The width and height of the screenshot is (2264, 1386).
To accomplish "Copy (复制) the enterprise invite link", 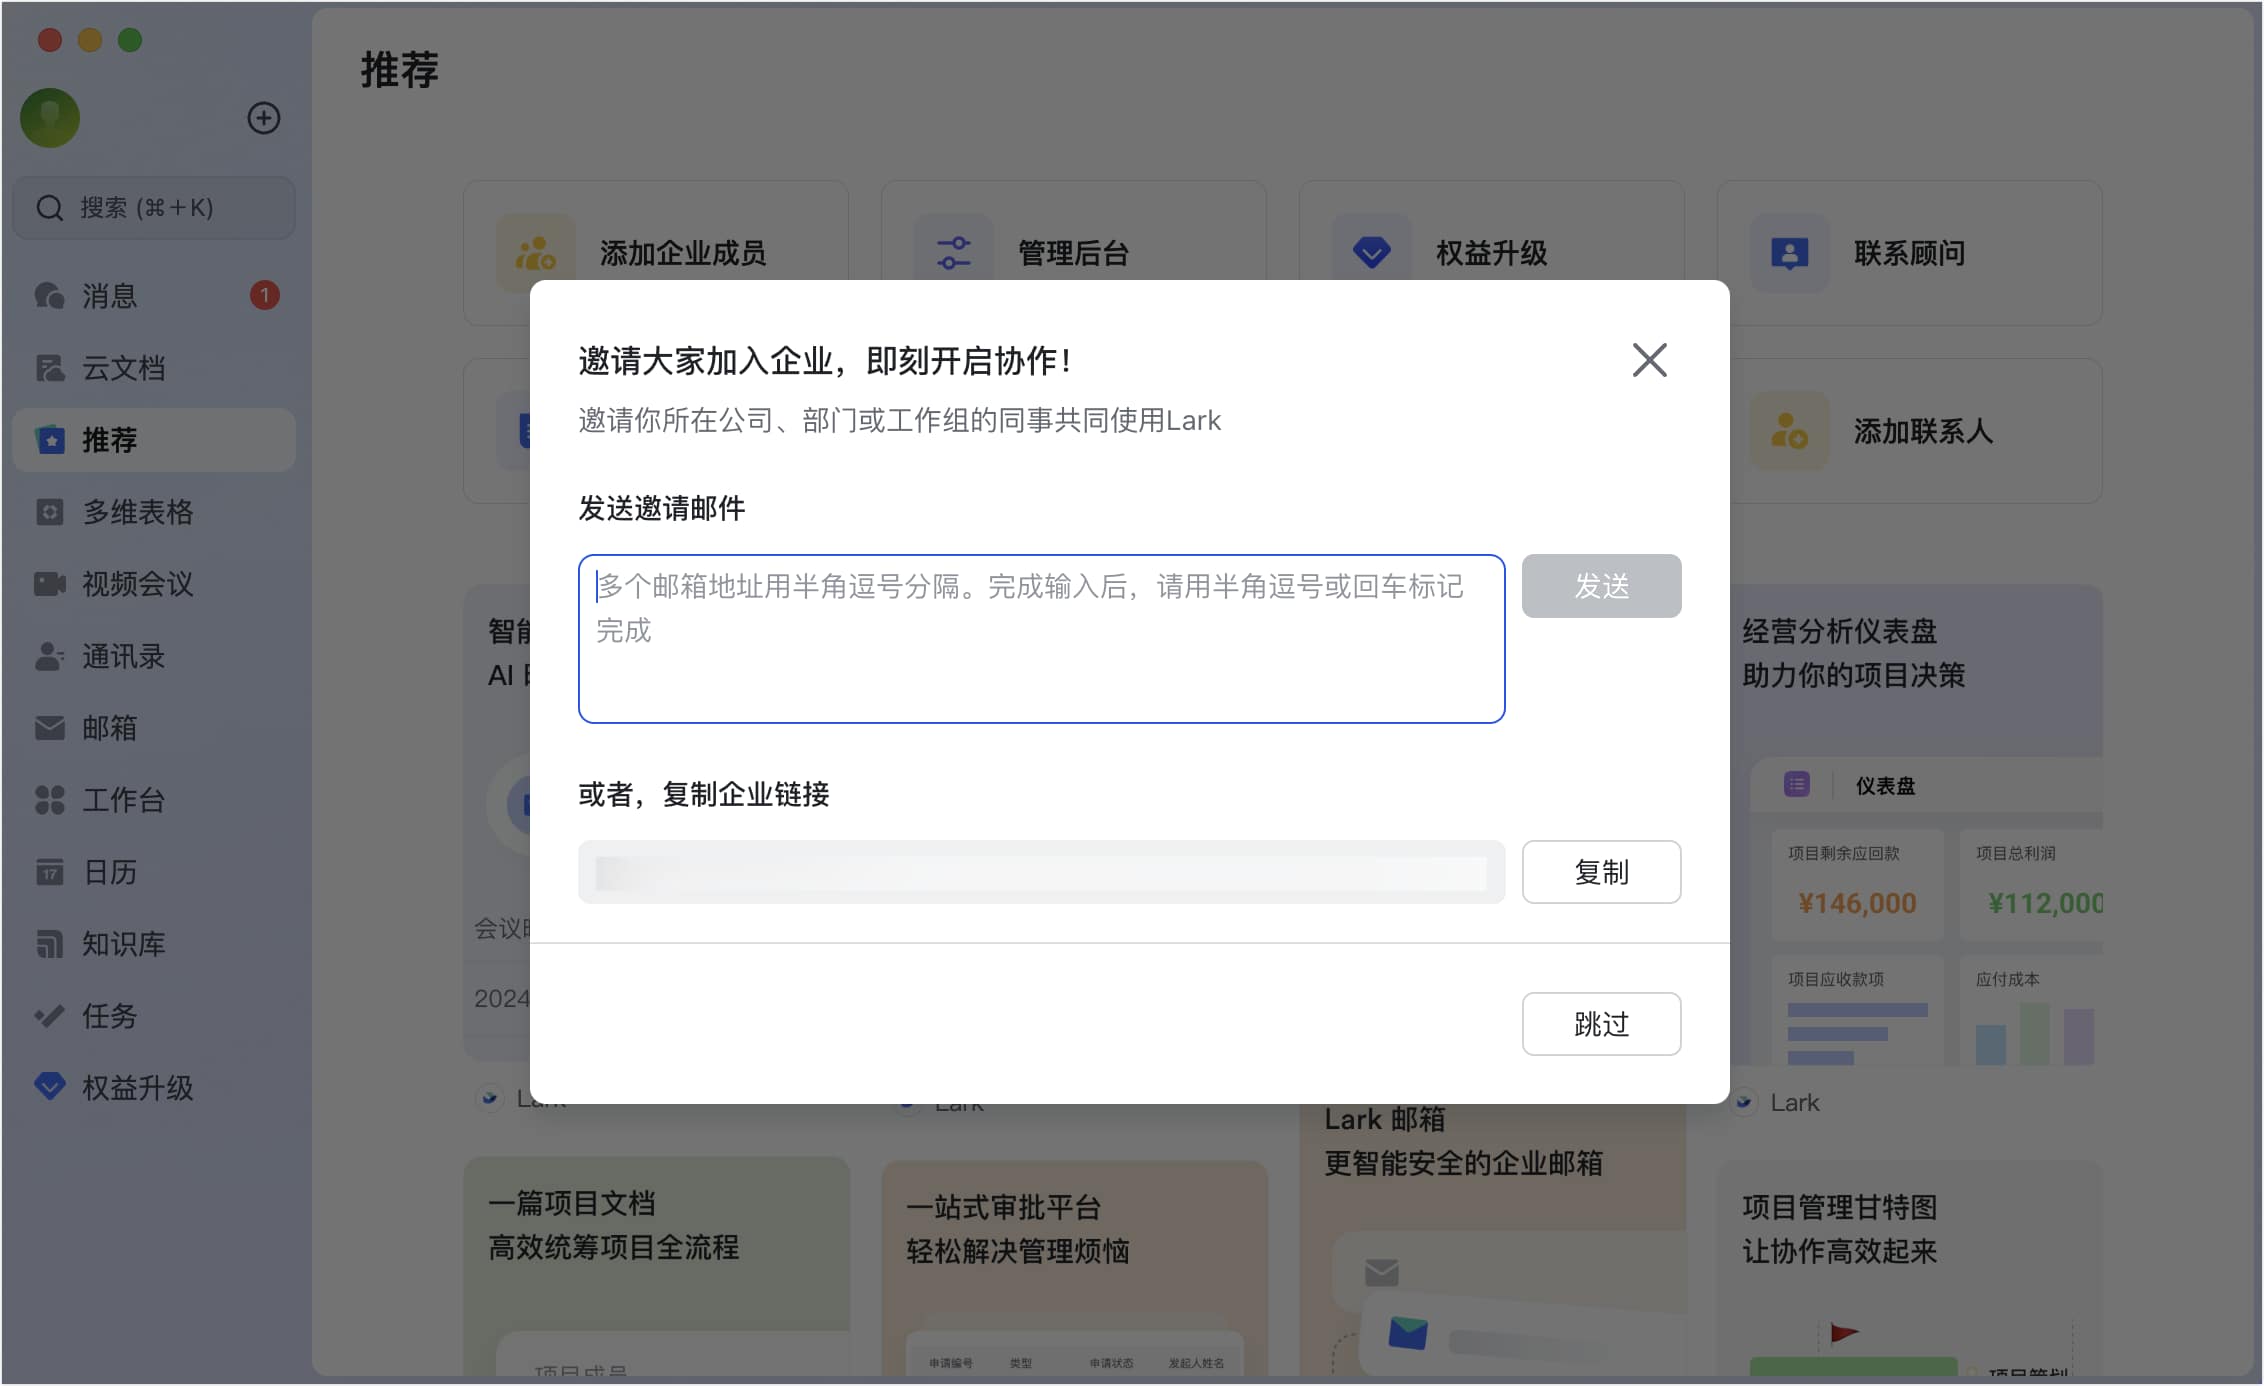I will tap(1600, 872).
